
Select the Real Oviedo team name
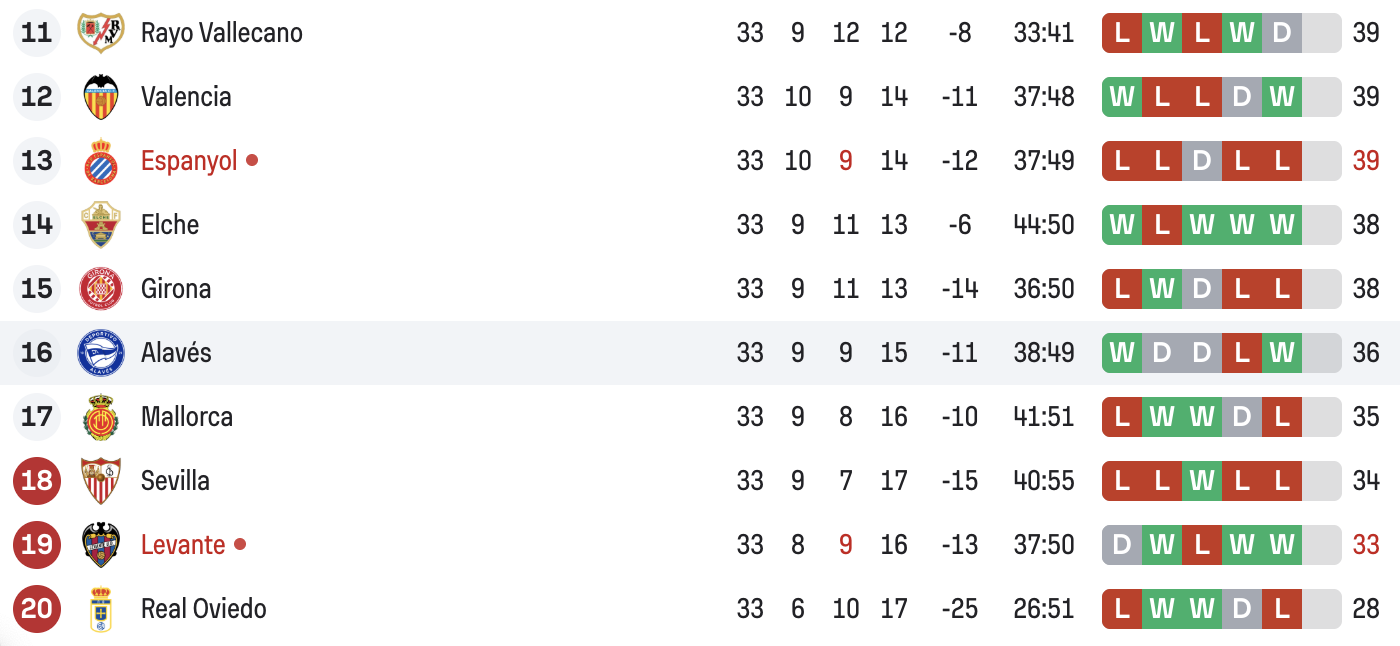coord(204,609)
